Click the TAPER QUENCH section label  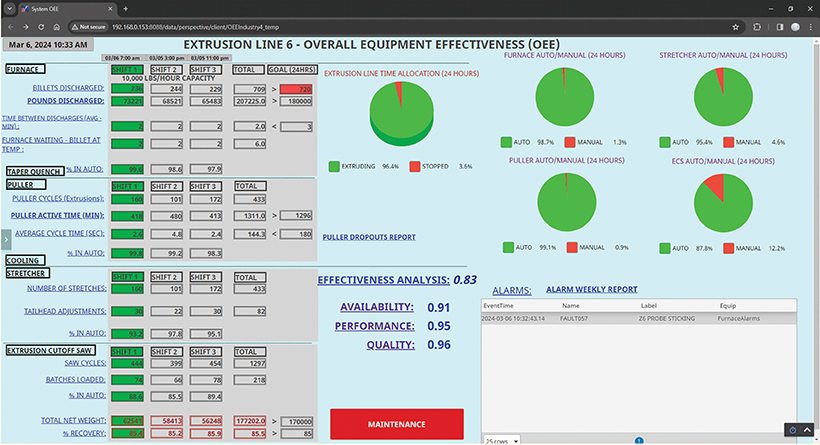pyautogui.click(x=35, y=171)
